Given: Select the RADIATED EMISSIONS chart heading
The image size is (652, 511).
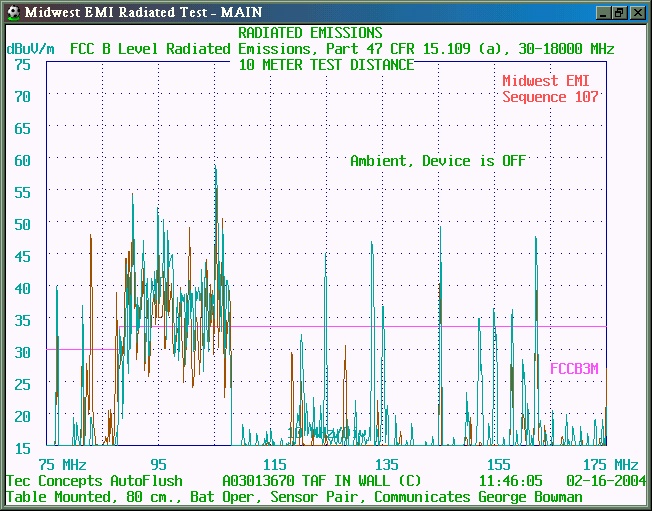Looking at the screenshot, I should (x=310, y=33).
